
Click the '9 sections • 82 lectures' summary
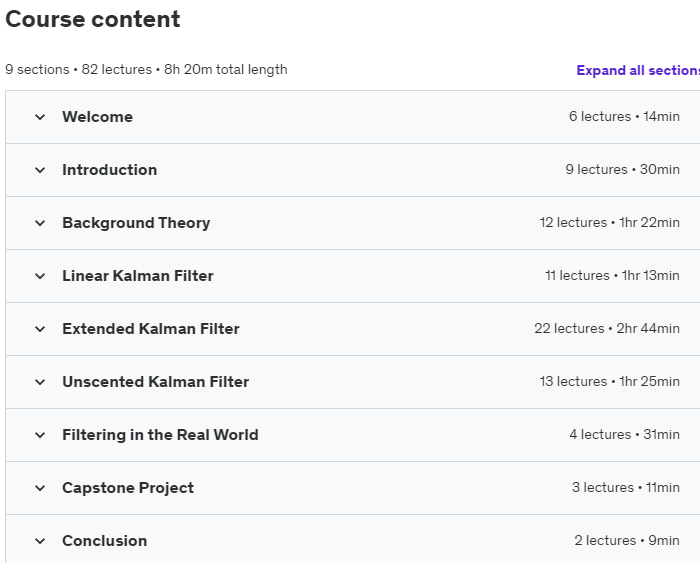point(79,70)
